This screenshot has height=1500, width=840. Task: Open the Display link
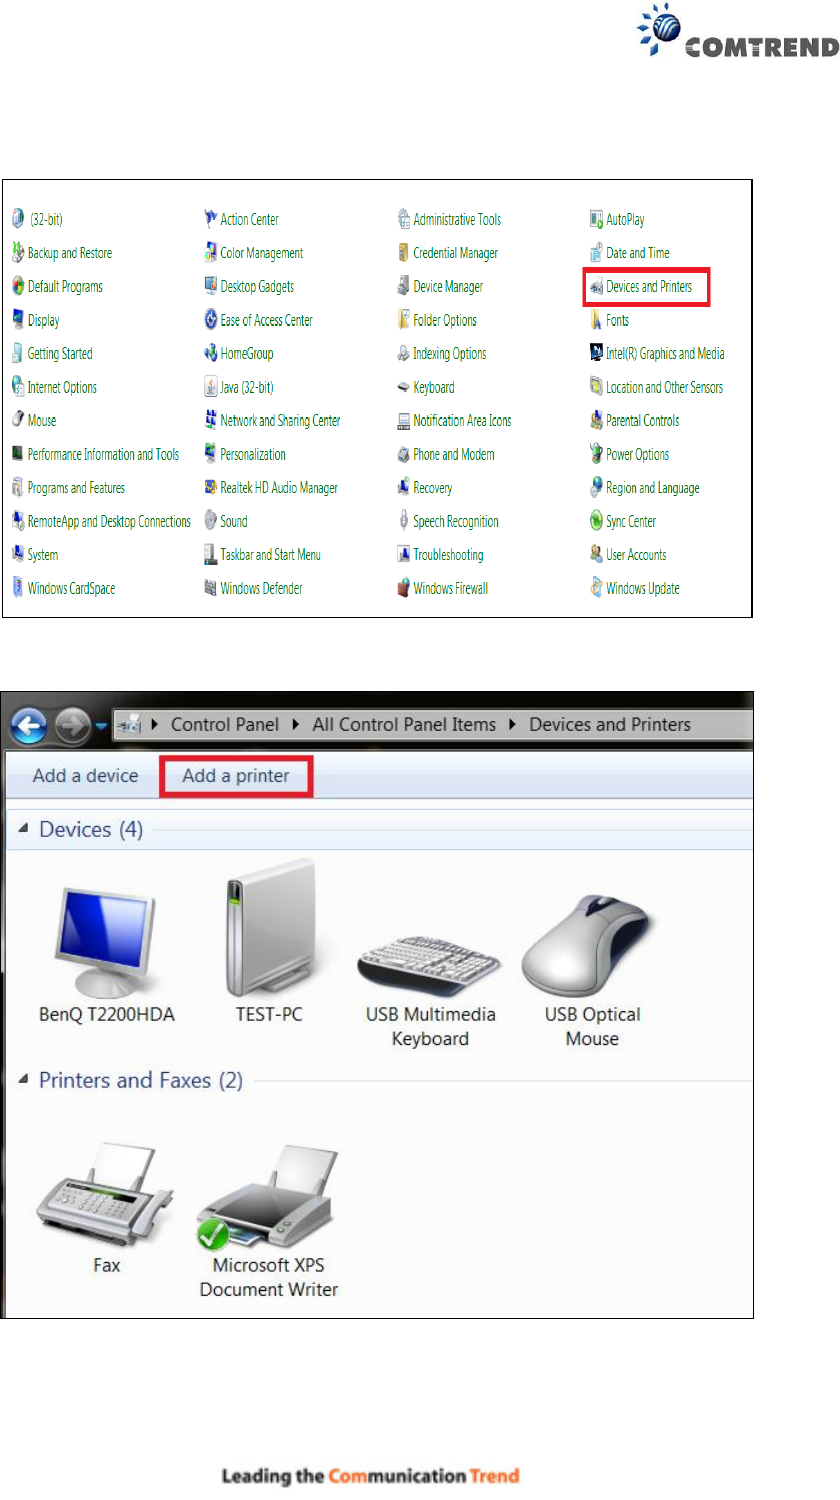pos(43,320)
